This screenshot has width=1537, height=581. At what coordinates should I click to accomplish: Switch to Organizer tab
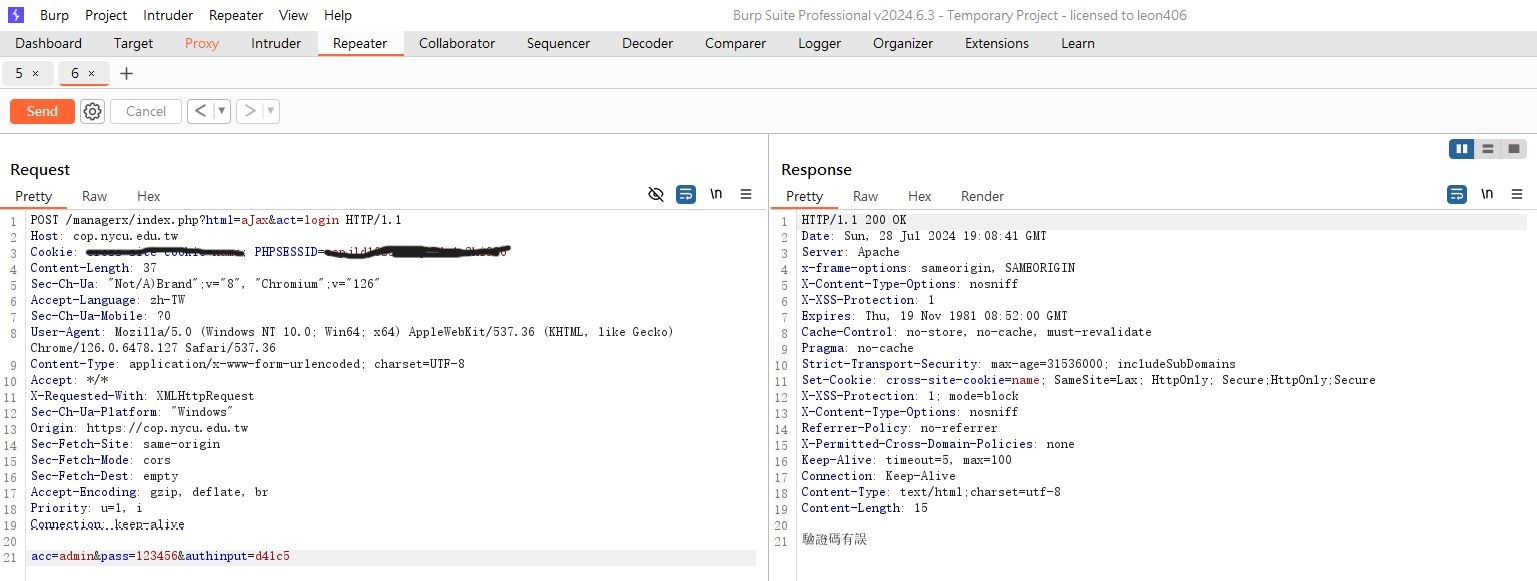tap(902, 43)
